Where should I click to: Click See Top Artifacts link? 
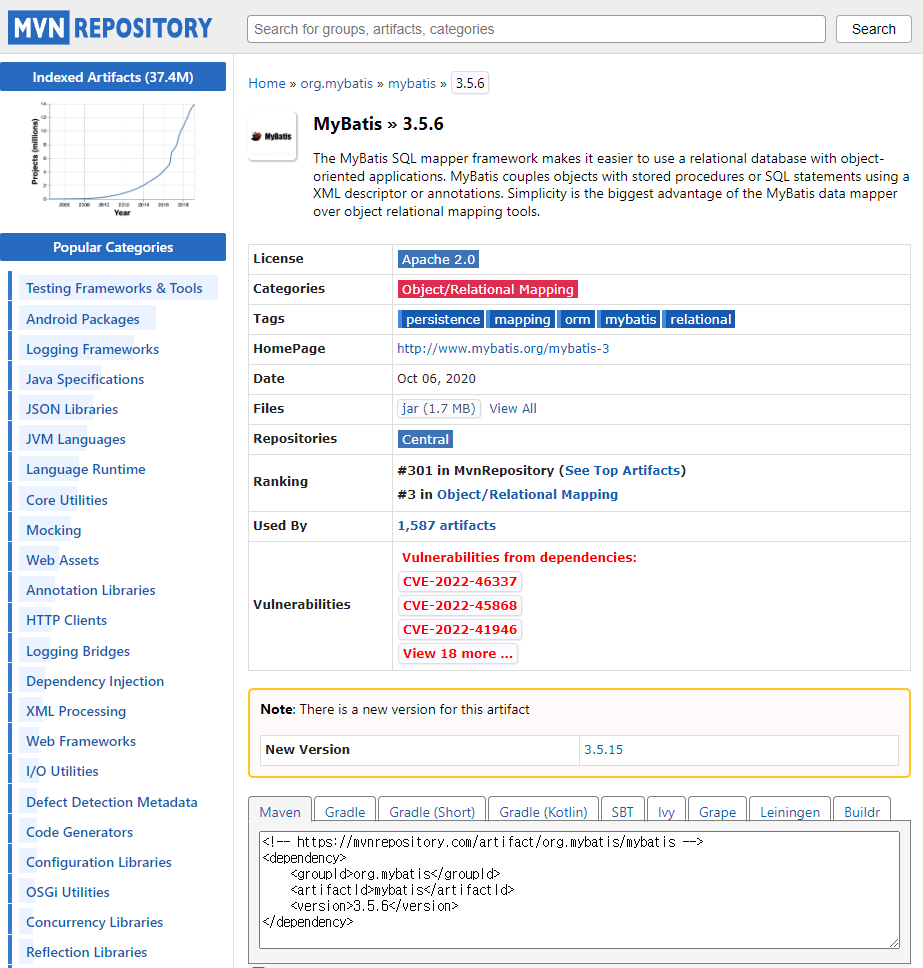coord(622,470)
